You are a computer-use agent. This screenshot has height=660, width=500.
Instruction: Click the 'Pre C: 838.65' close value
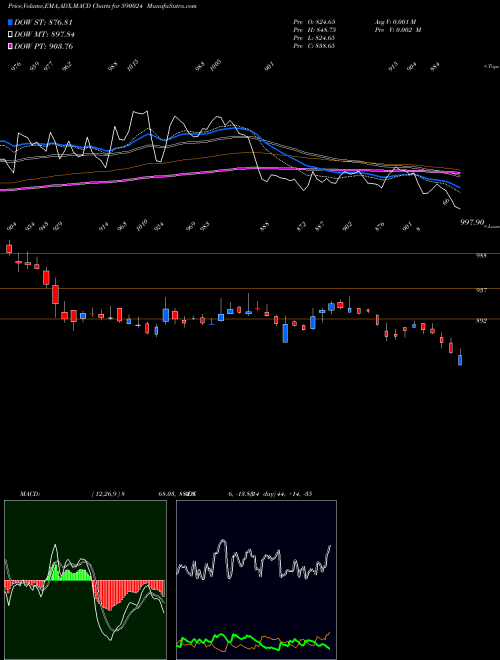314,46
